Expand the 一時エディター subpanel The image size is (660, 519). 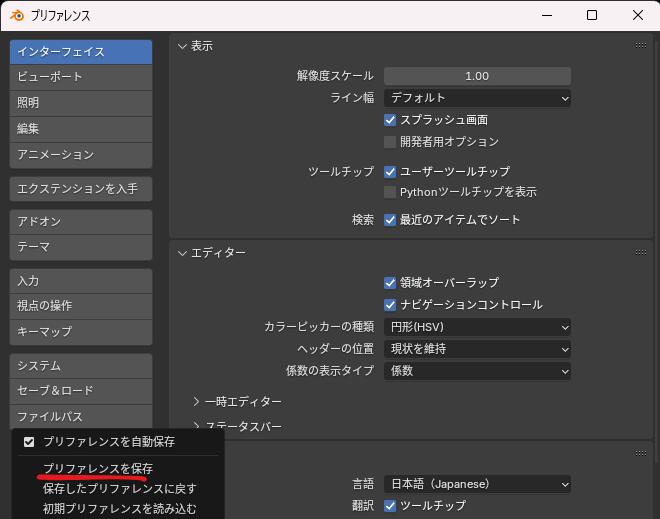196,402
